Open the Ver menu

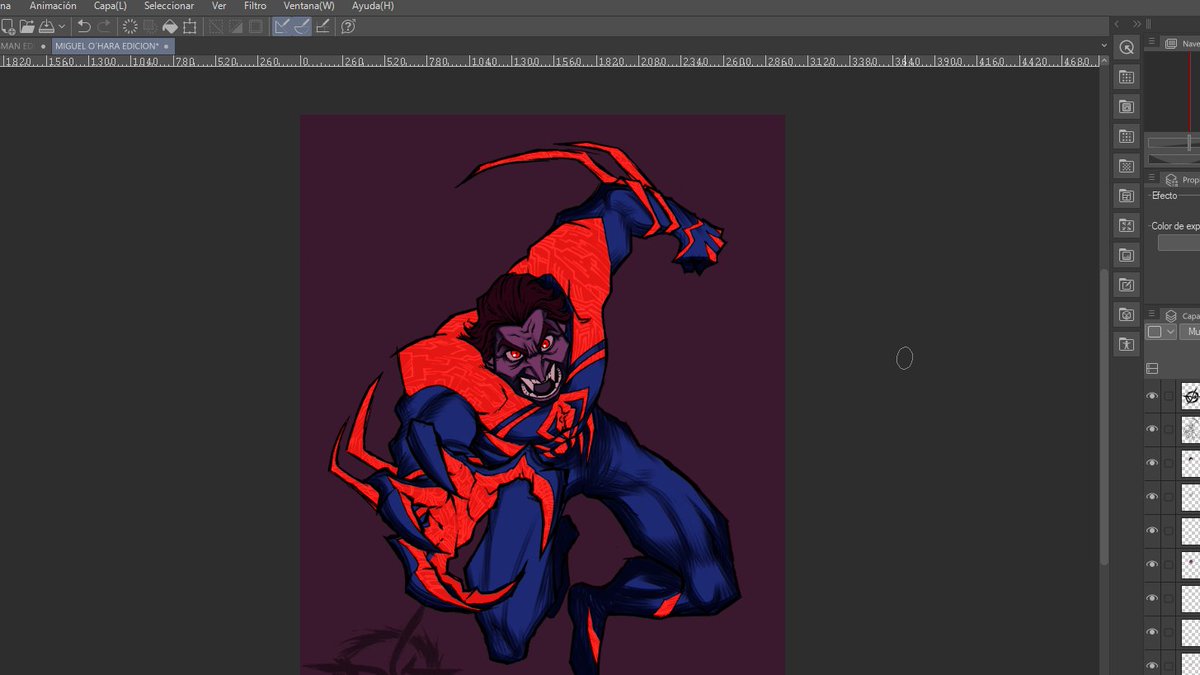(219, 6)
